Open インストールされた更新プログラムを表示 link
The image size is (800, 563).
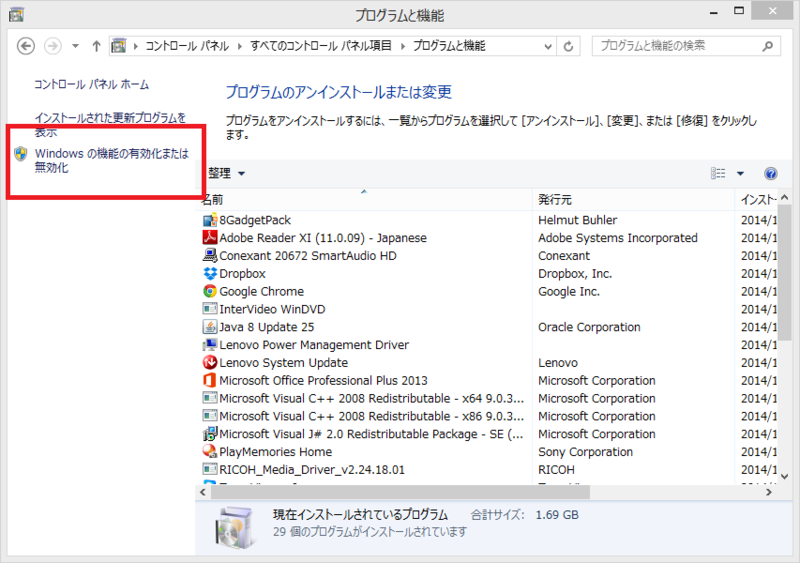coord(110,125)
